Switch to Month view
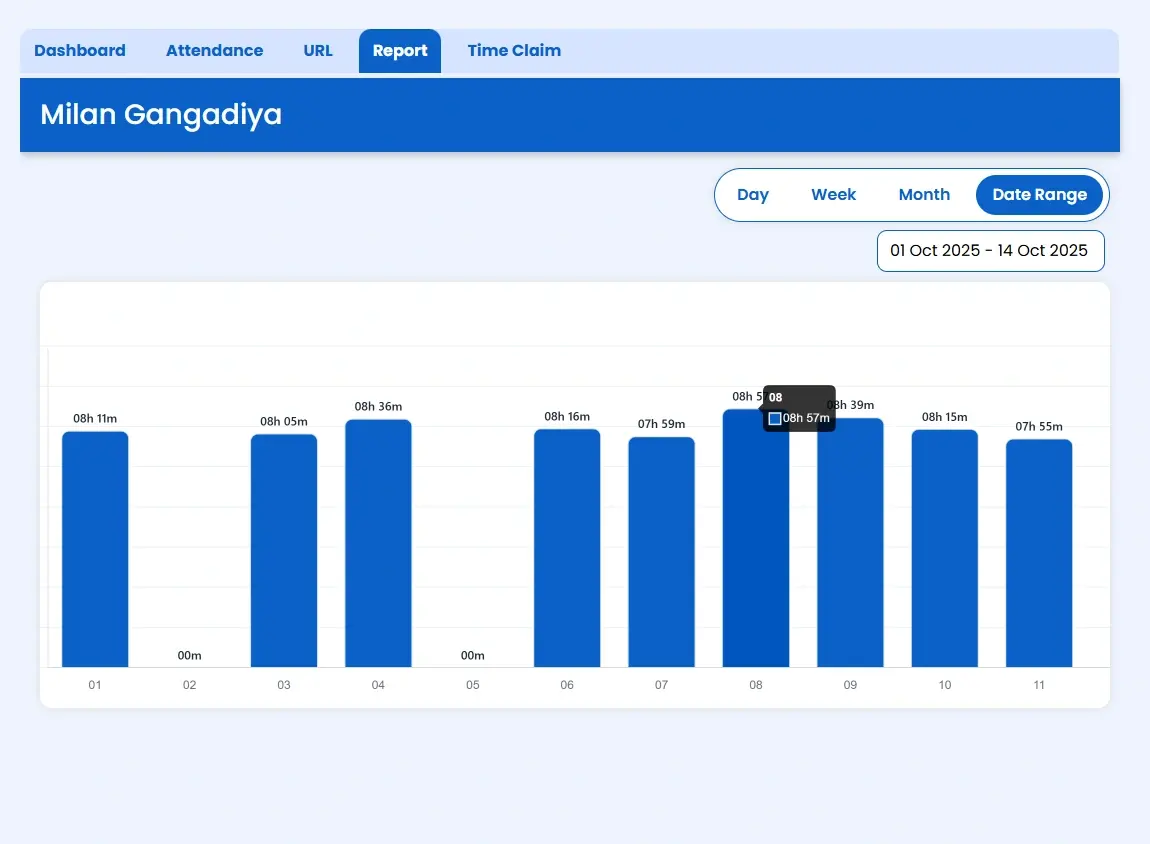 coord(923,194)
